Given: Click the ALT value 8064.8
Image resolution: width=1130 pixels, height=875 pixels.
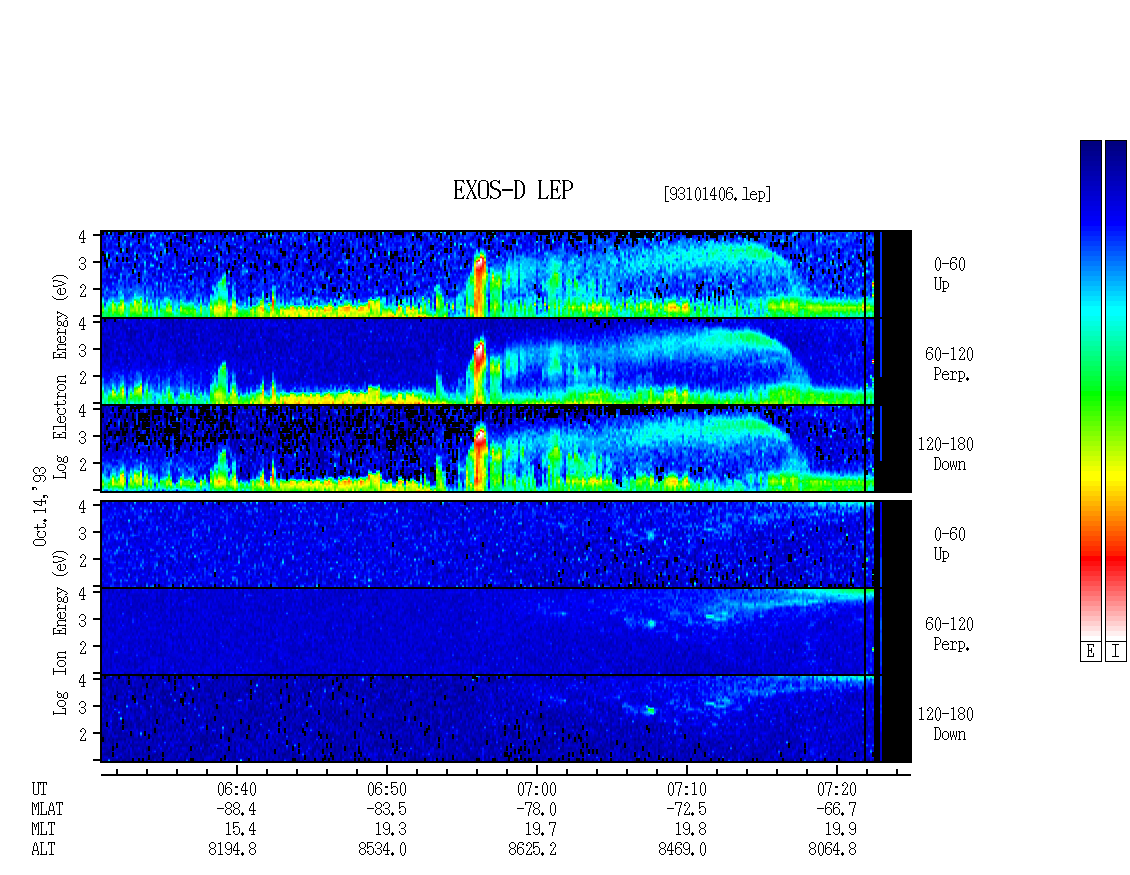Looking at the screenshot, I should coord(832,850).
